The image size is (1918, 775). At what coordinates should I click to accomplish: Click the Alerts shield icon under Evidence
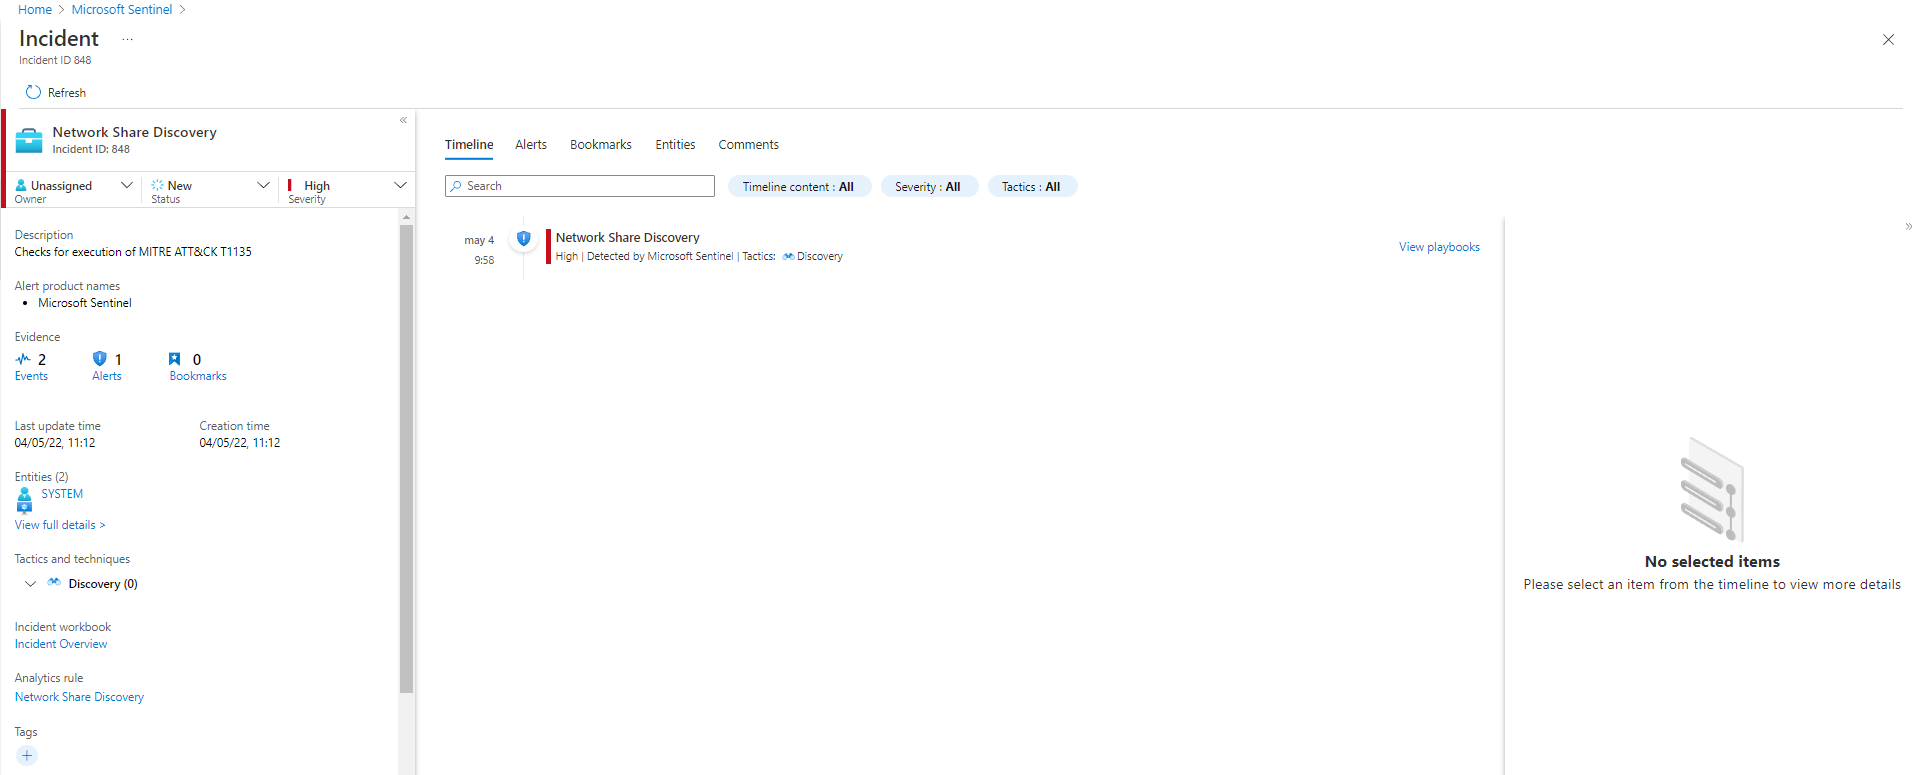[99, 359]
